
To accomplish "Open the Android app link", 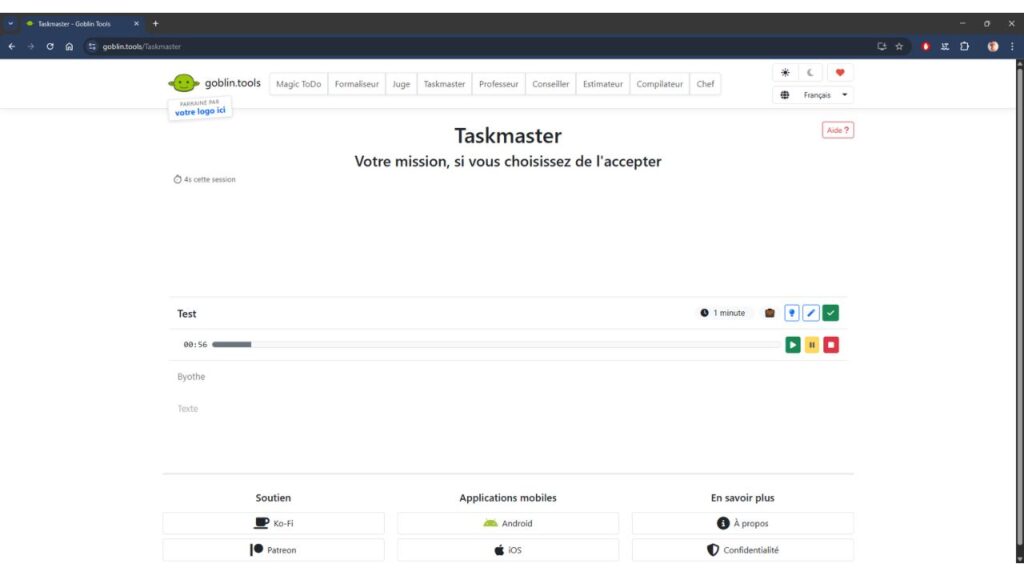I will click(x=508, y=523).
